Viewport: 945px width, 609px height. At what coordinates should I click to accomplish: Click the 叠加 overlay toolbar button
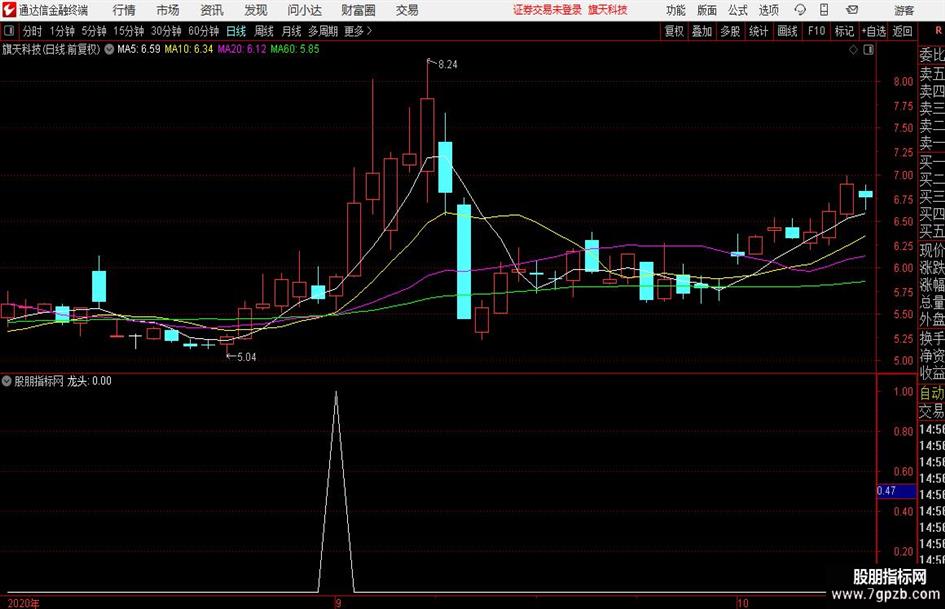click(x=702, y=31)
